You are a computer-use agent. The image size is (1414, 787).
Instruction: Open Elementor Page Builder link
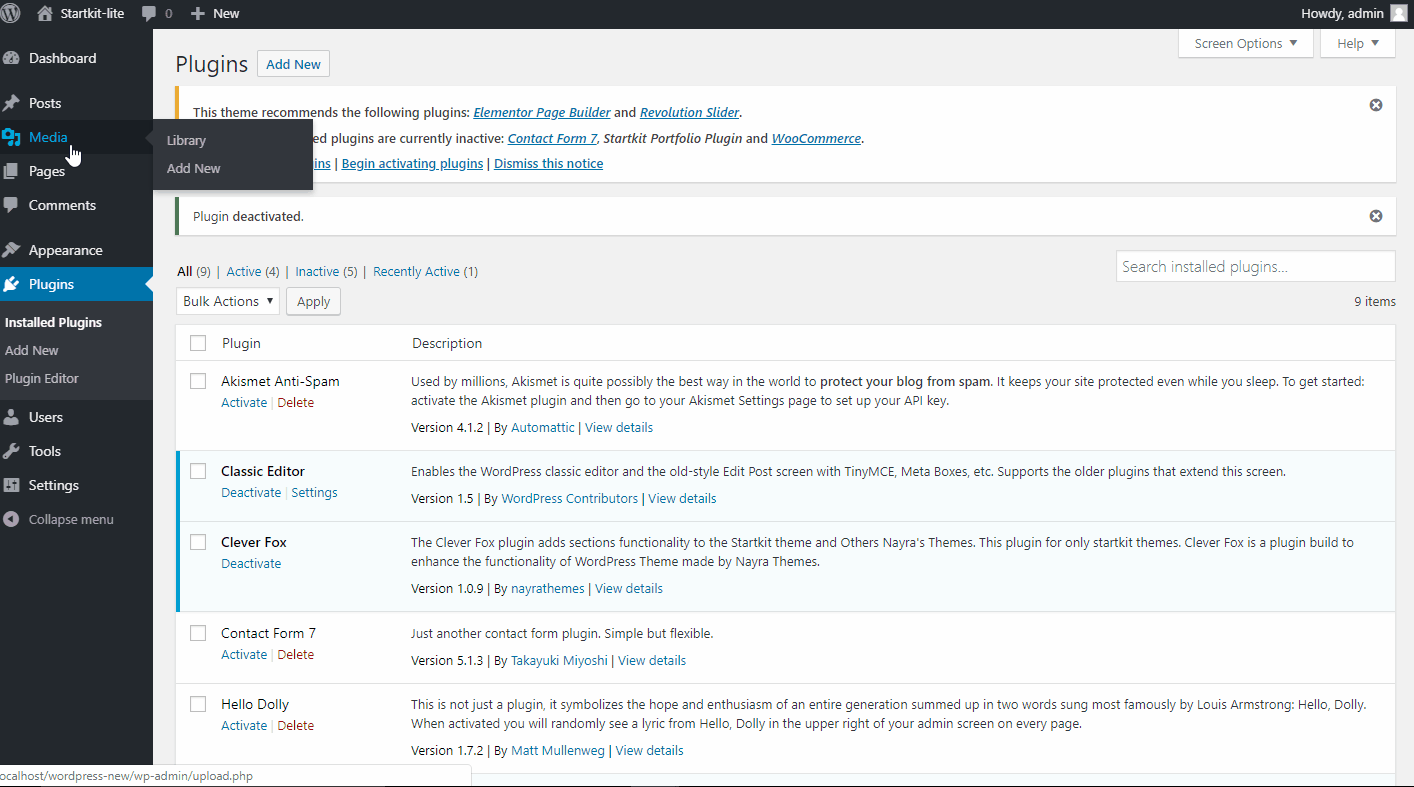pyautogui.click(x=542, y=112)
